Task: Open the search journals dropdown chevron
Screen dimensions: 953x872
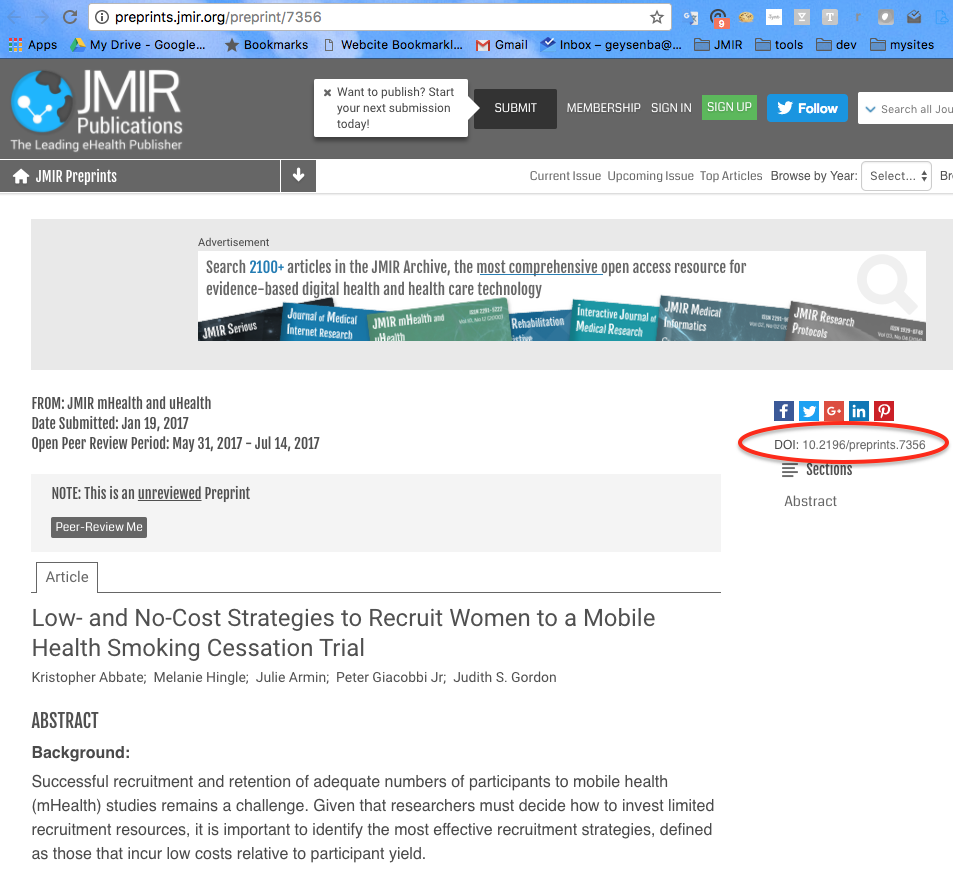Action: [870, 109]
